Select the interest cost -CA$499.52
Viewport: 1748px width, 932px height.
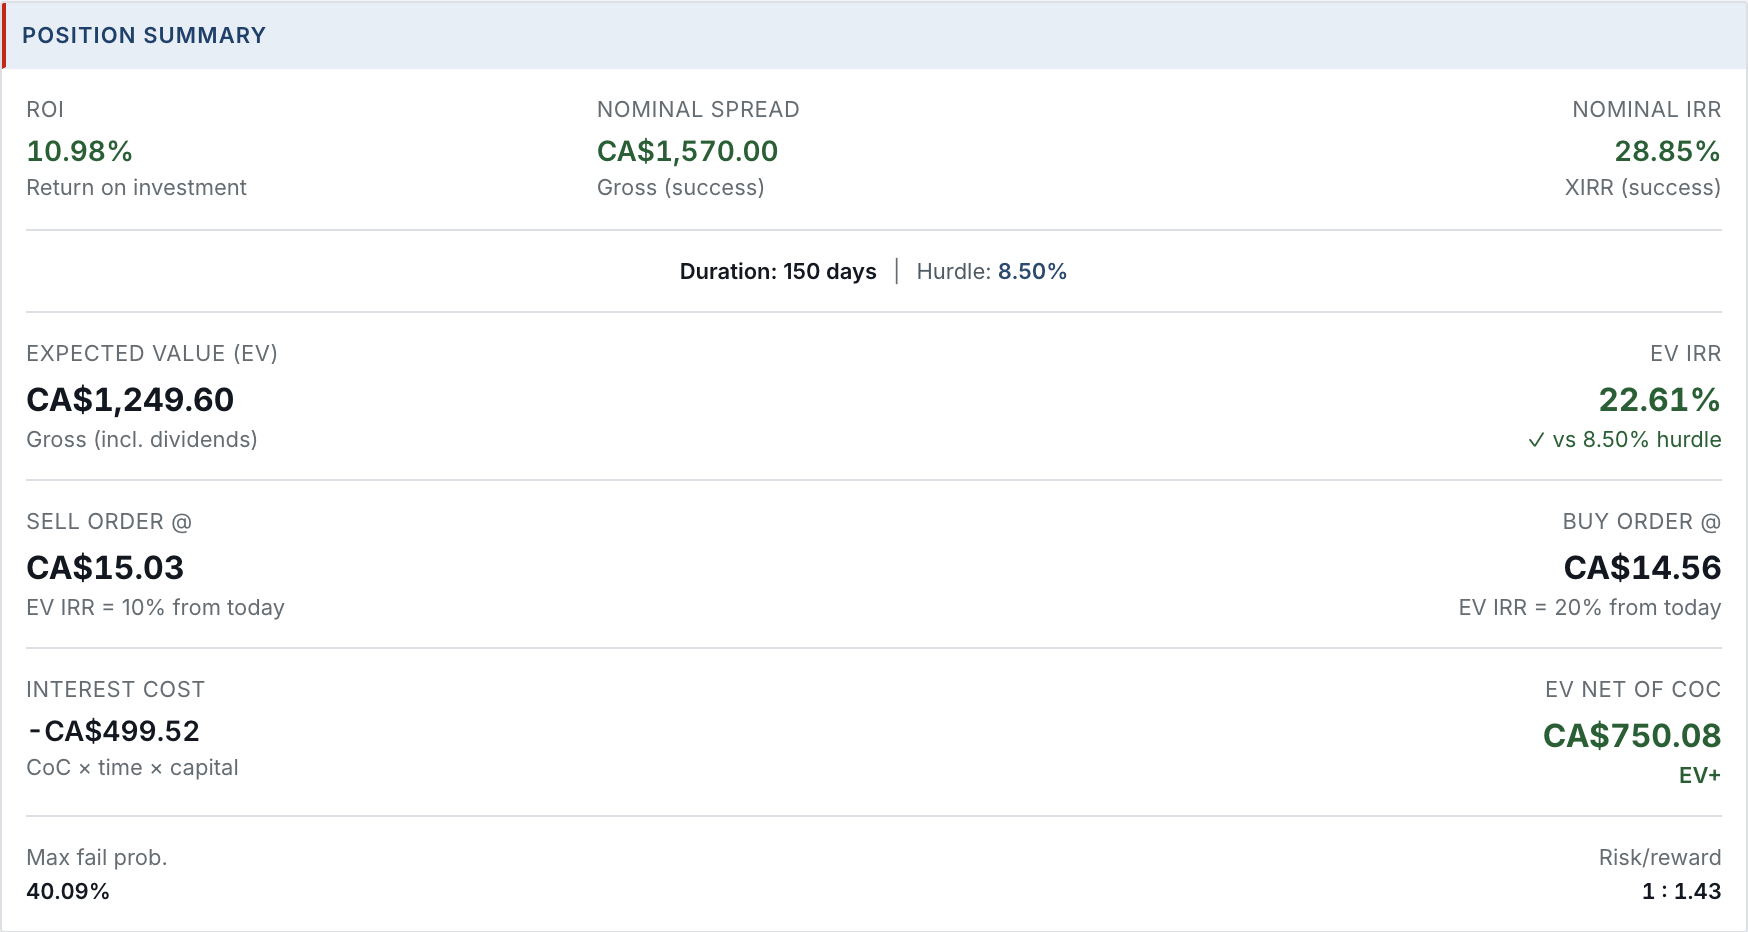click(114, 732)
